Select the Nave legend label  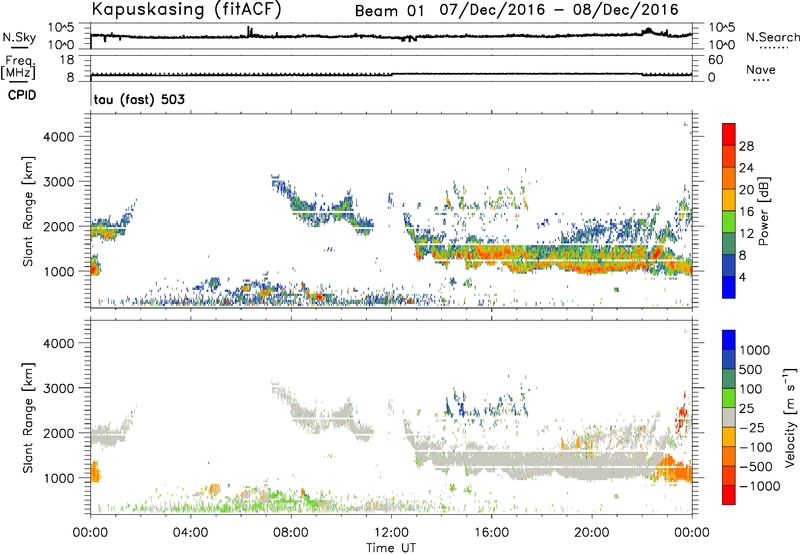pos(761,69)
